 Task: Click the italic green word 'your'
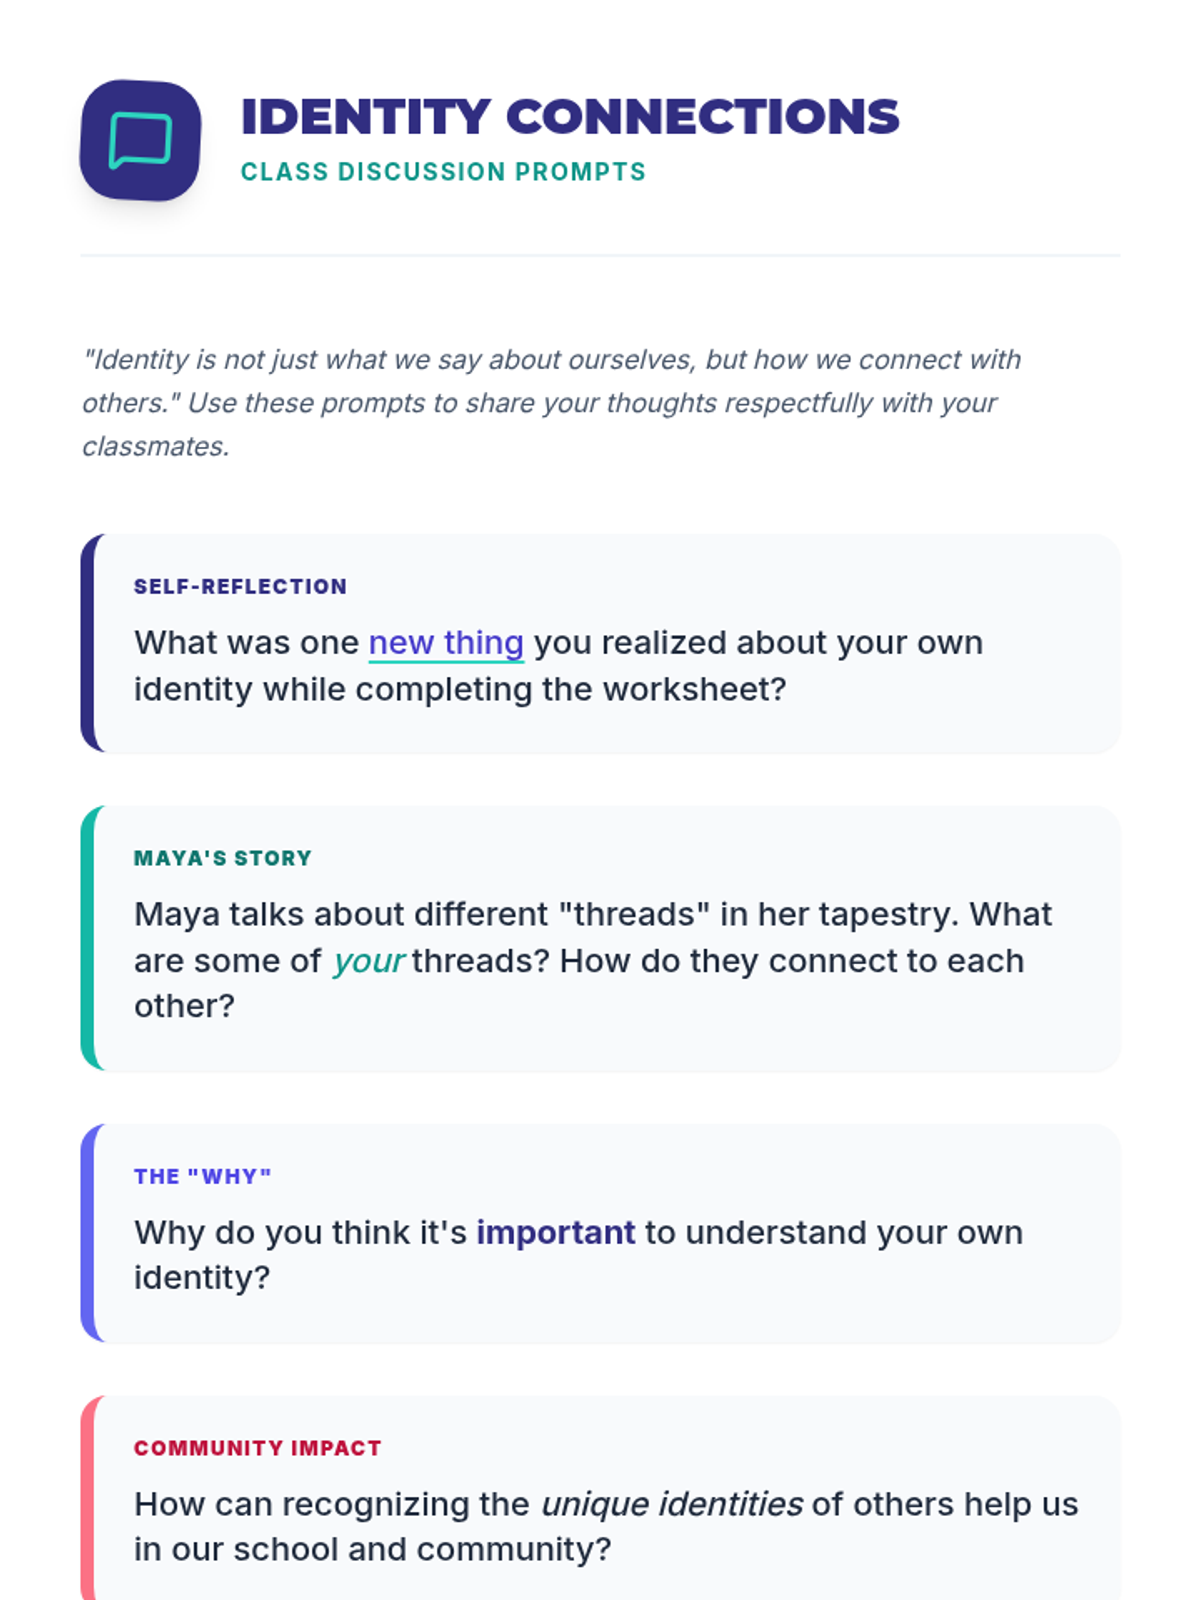pyautogui.click(x=368, y=961)
